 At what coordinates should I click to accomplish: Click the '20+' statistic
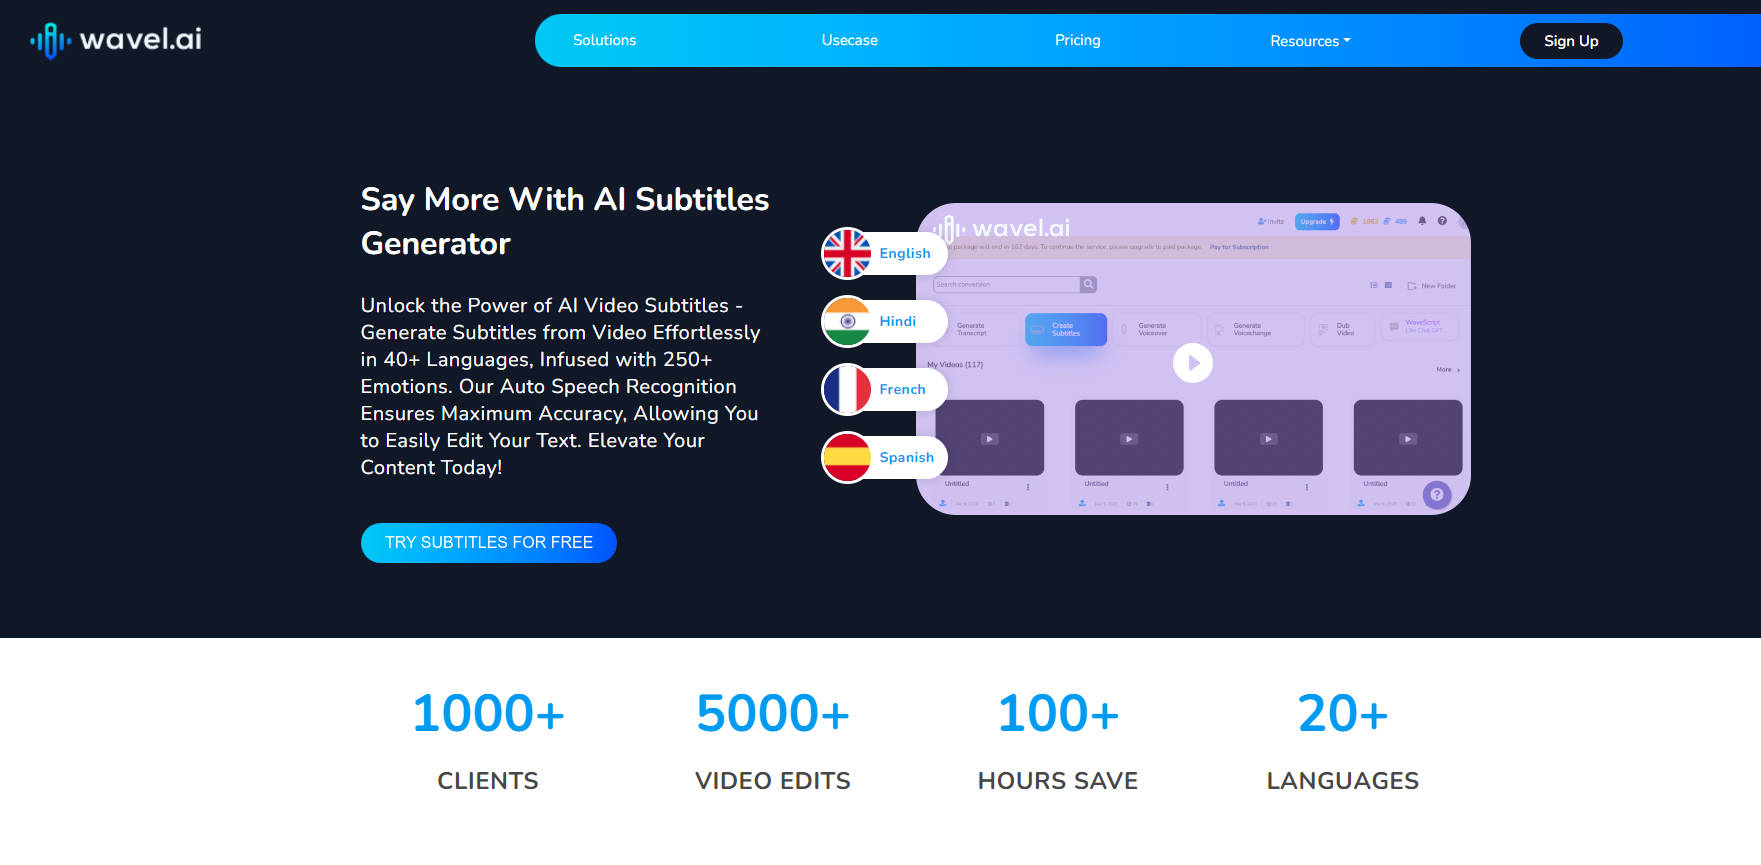(x=1343, y=714)
